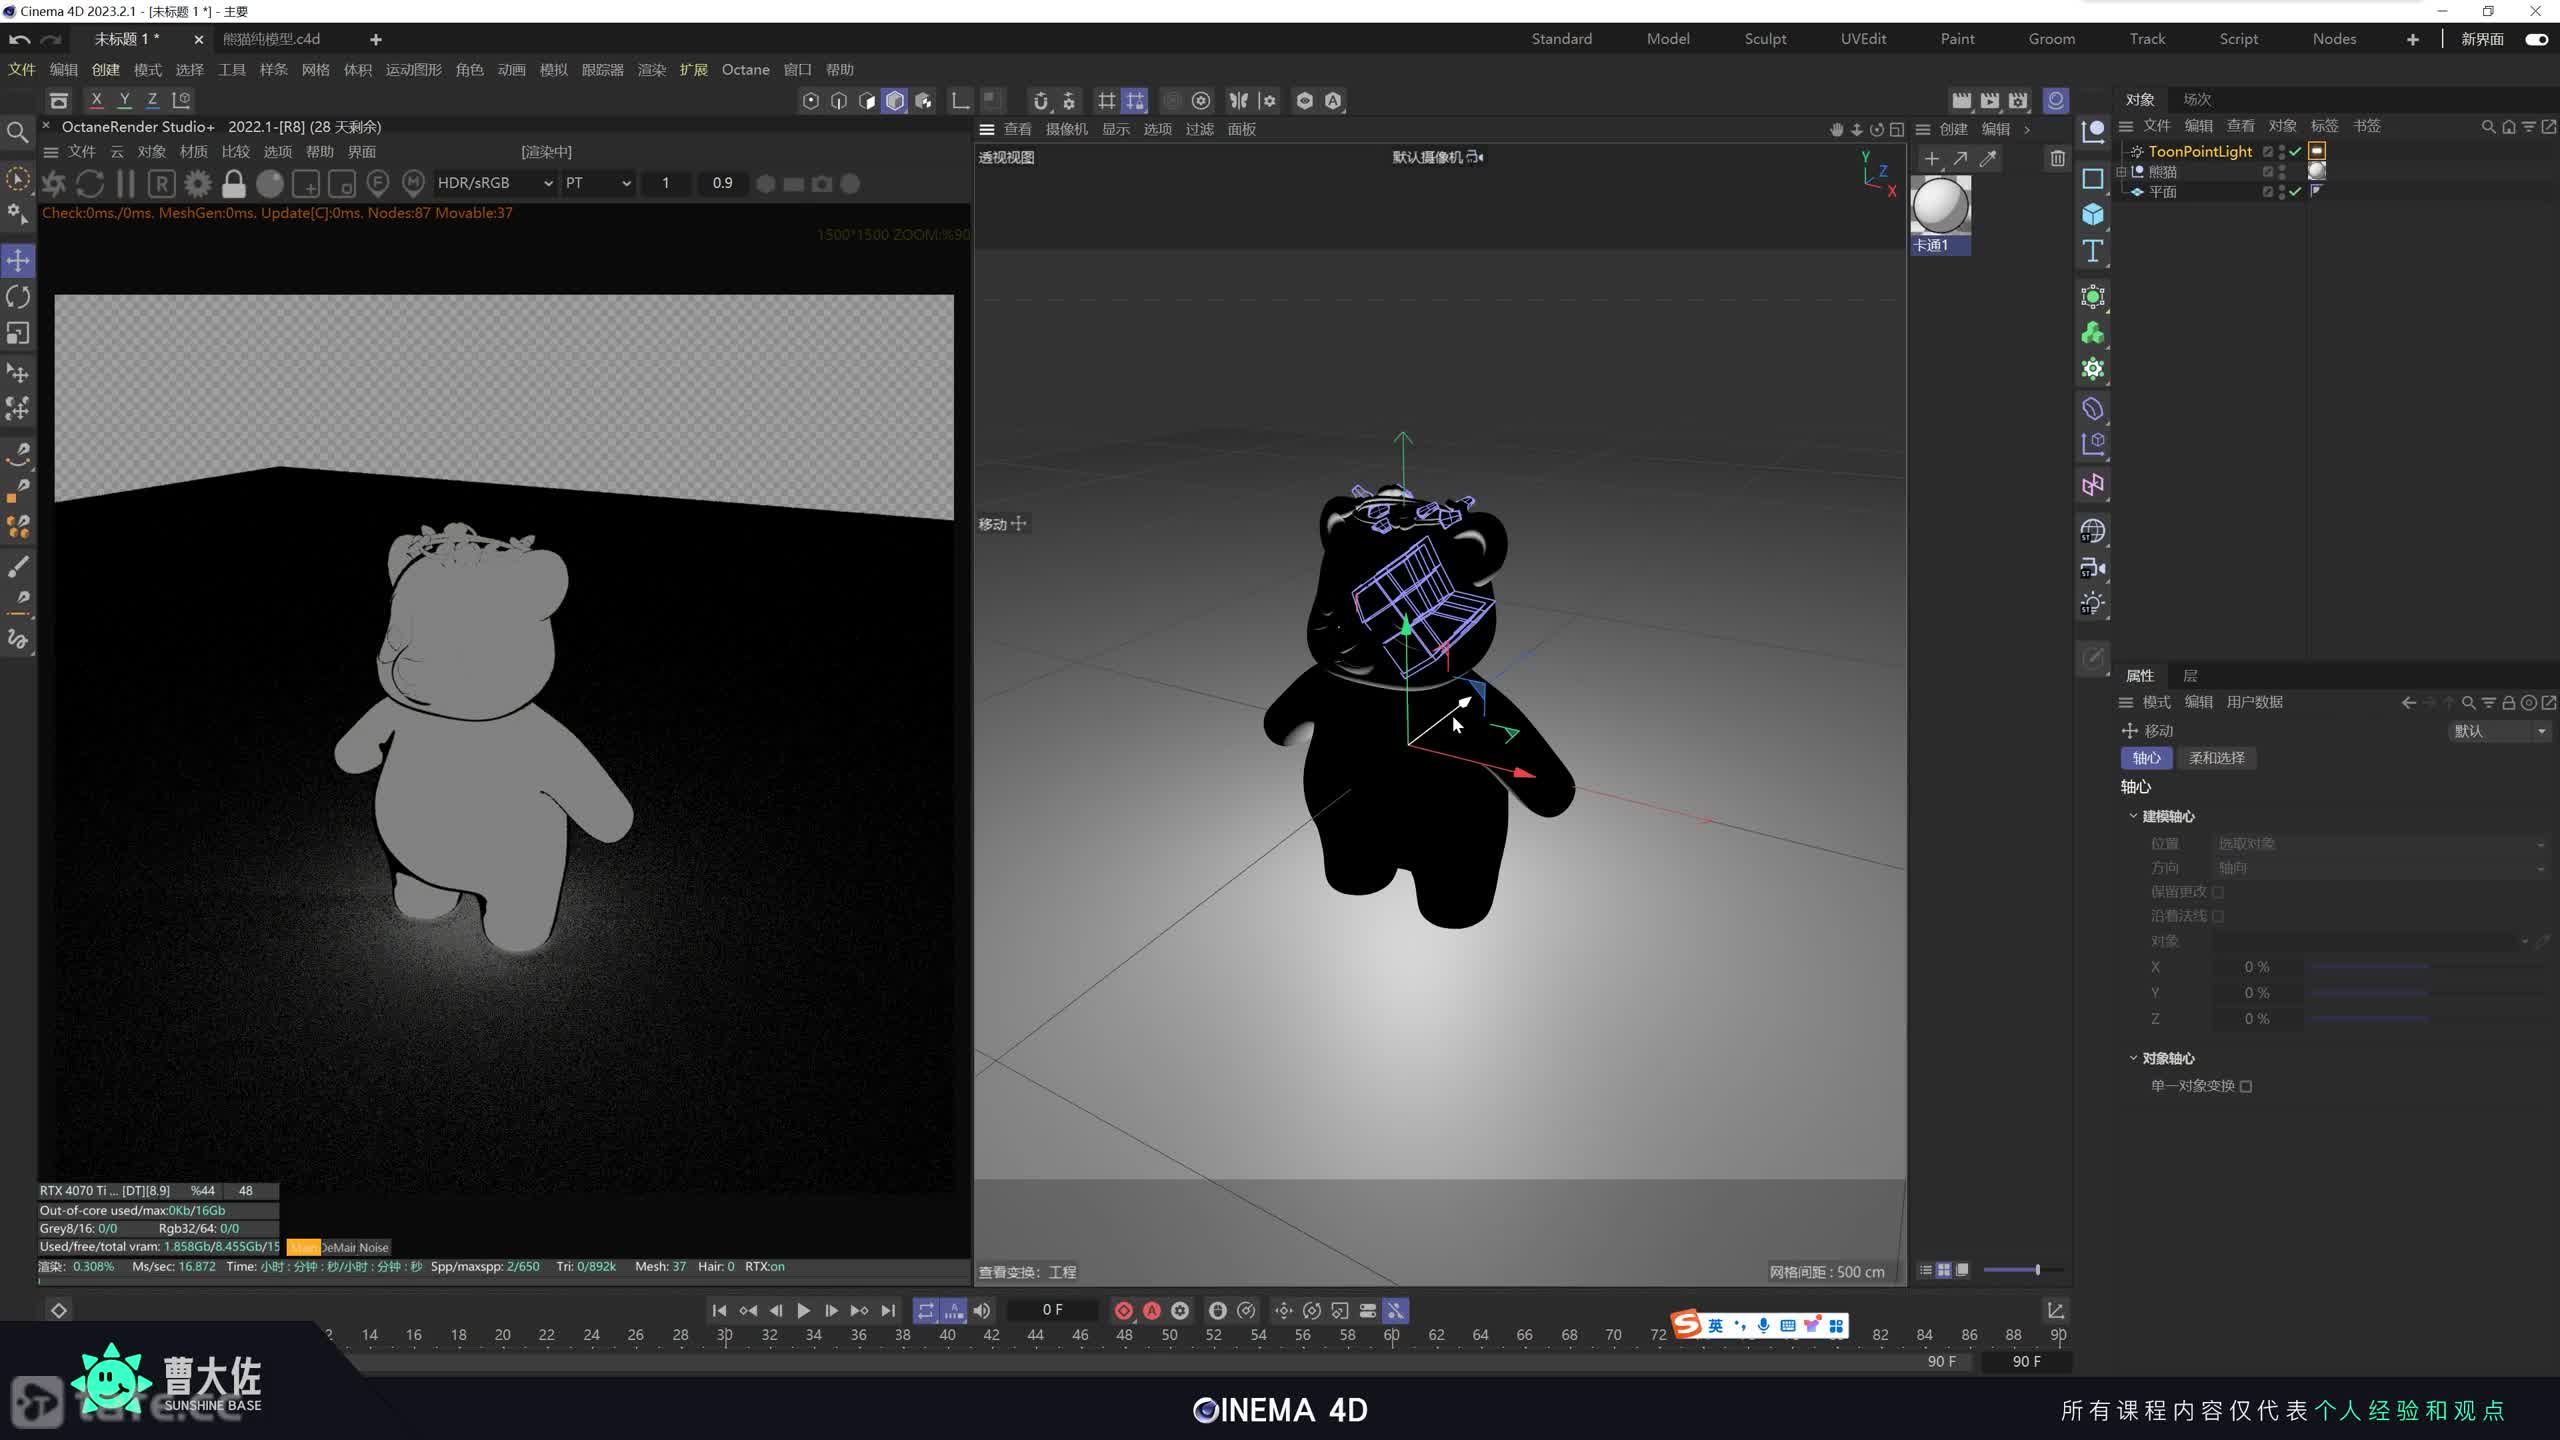Screen dimensions: 2560x1440
Task: Open the Text spline tool icon
Action: 2092,251
